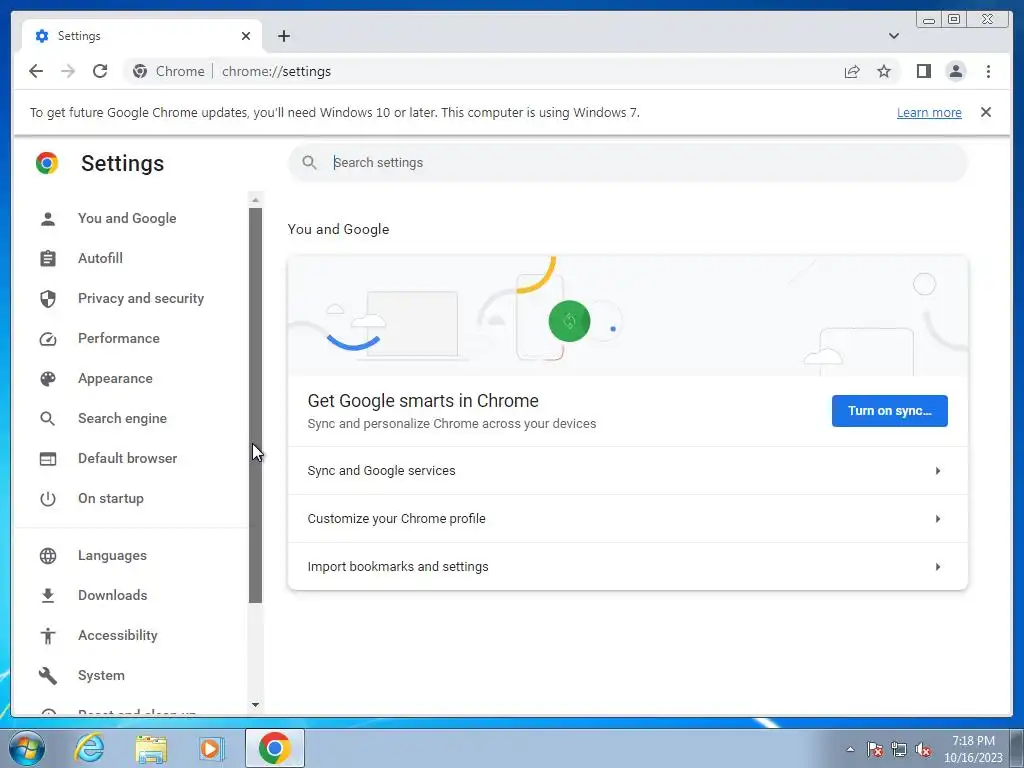Expand Import bookmarks and settings row
The image size is (1024, 768).
tap(627, 566)
